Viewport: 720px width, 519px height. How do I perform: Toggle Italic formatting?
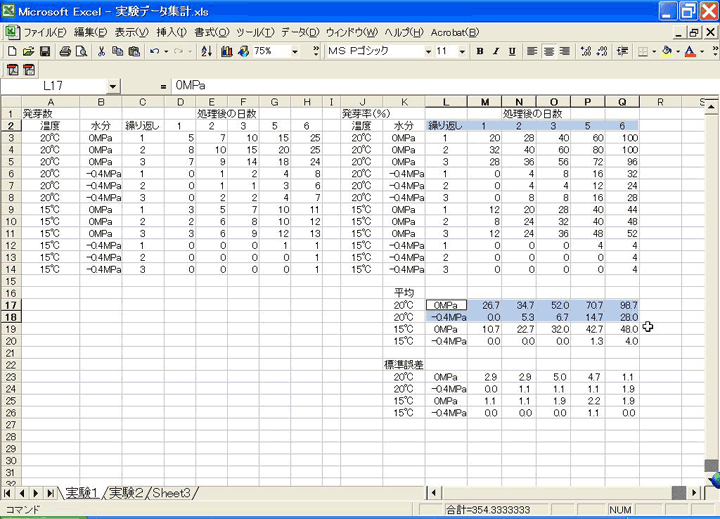[x=496, y=51]
